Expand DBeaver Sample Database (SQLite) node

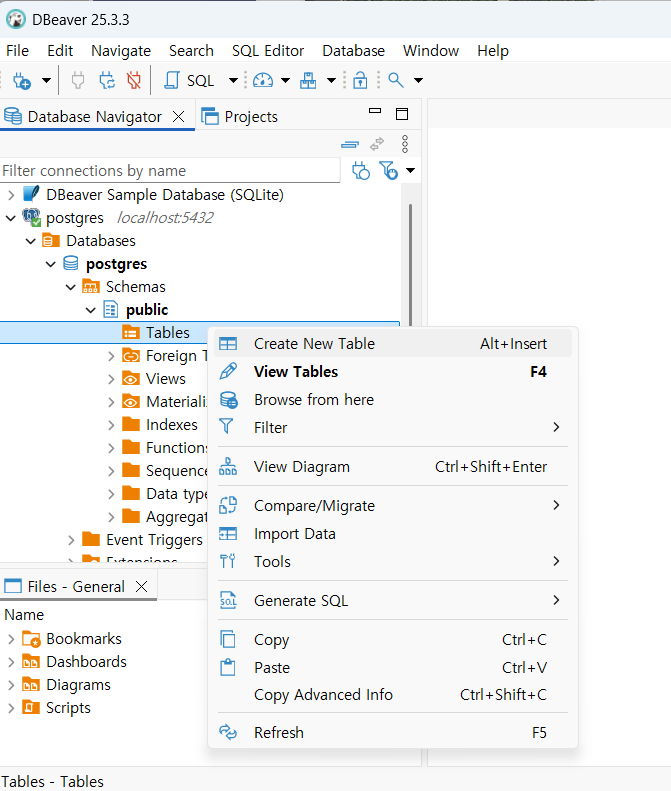click(x=11, y=195)
